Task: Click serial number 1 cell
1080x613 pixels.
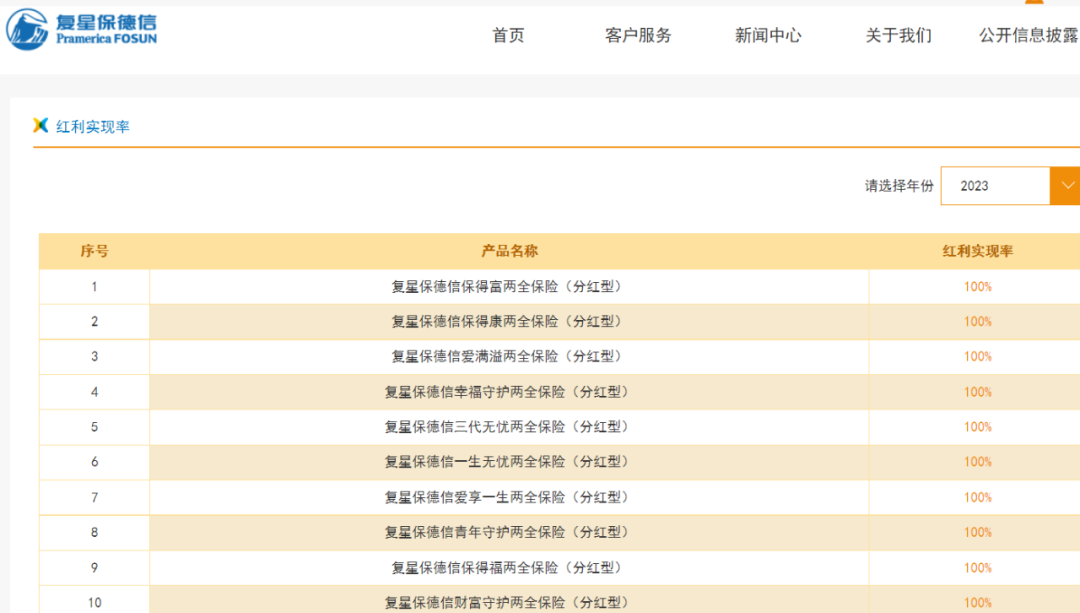Action: point(94,287)
